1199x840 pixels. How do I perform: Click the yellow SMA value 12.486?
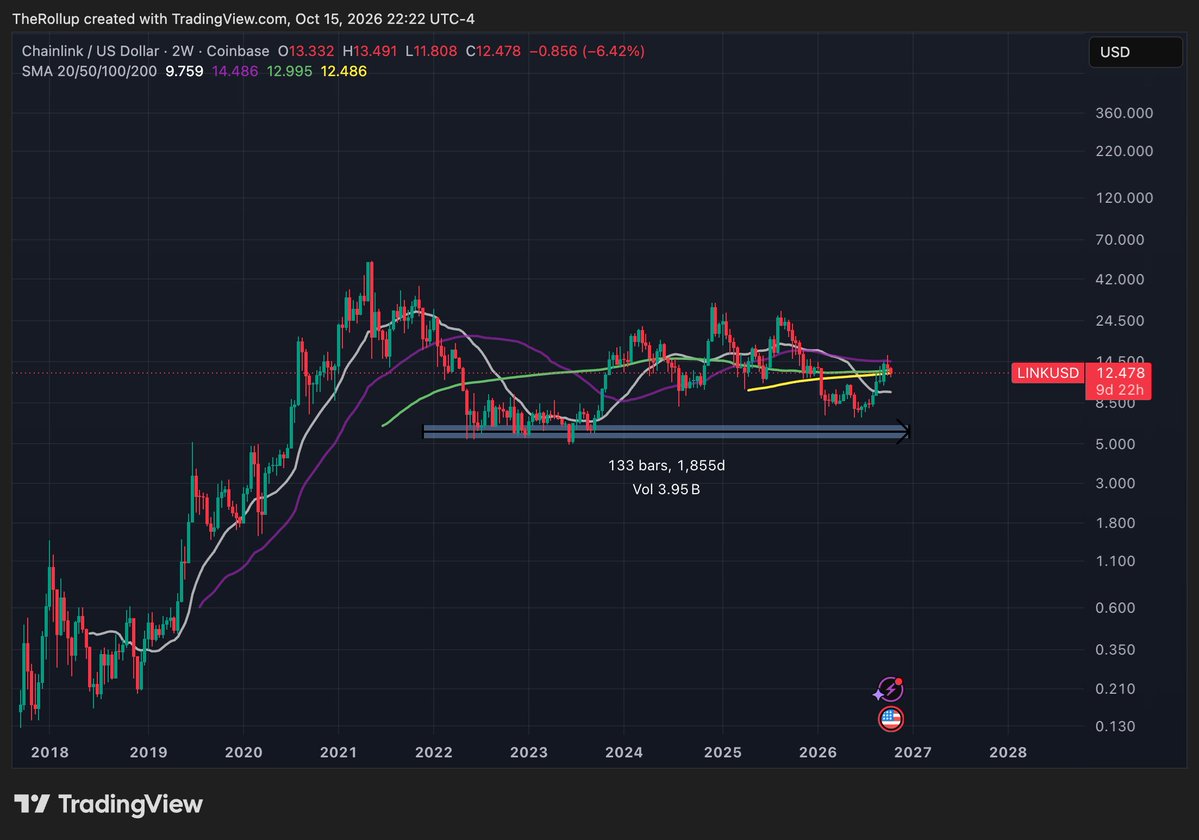(x=343, y=71)
